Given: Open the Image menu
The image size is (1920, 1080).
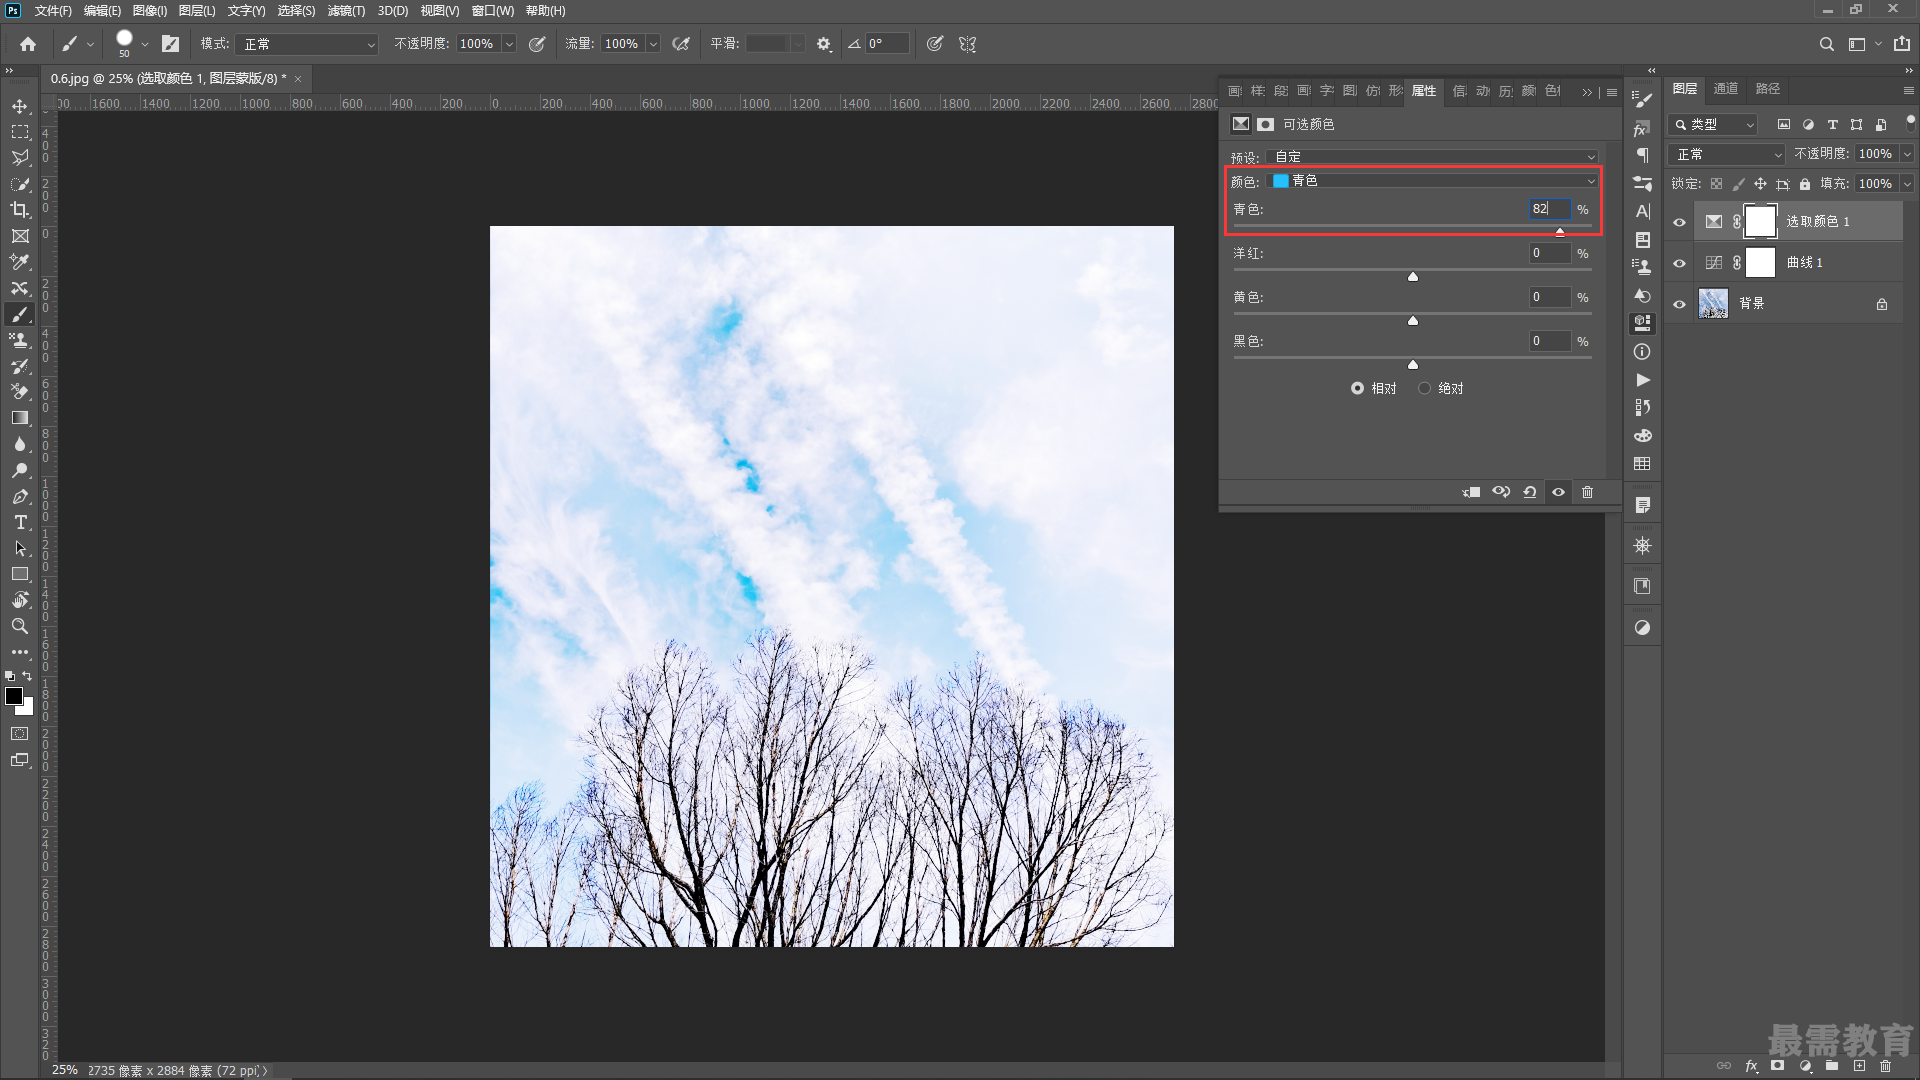Looking at the screenshot, I should click(x=149, y=11).
